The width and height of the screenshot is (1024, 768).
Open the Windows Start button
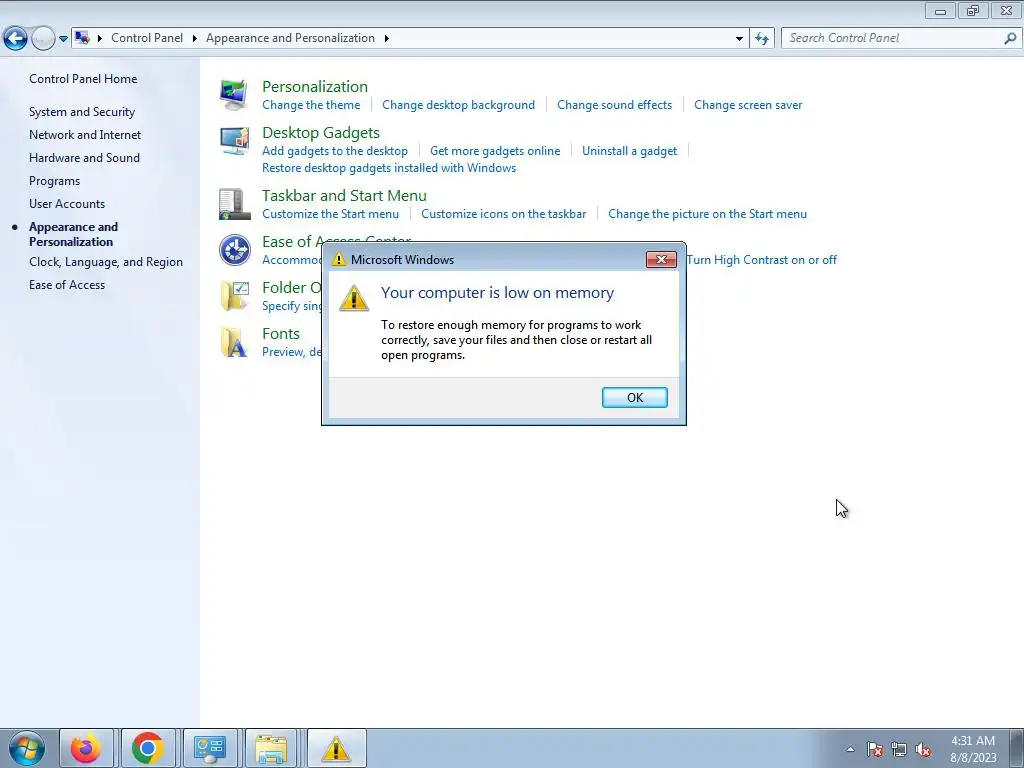27,749
